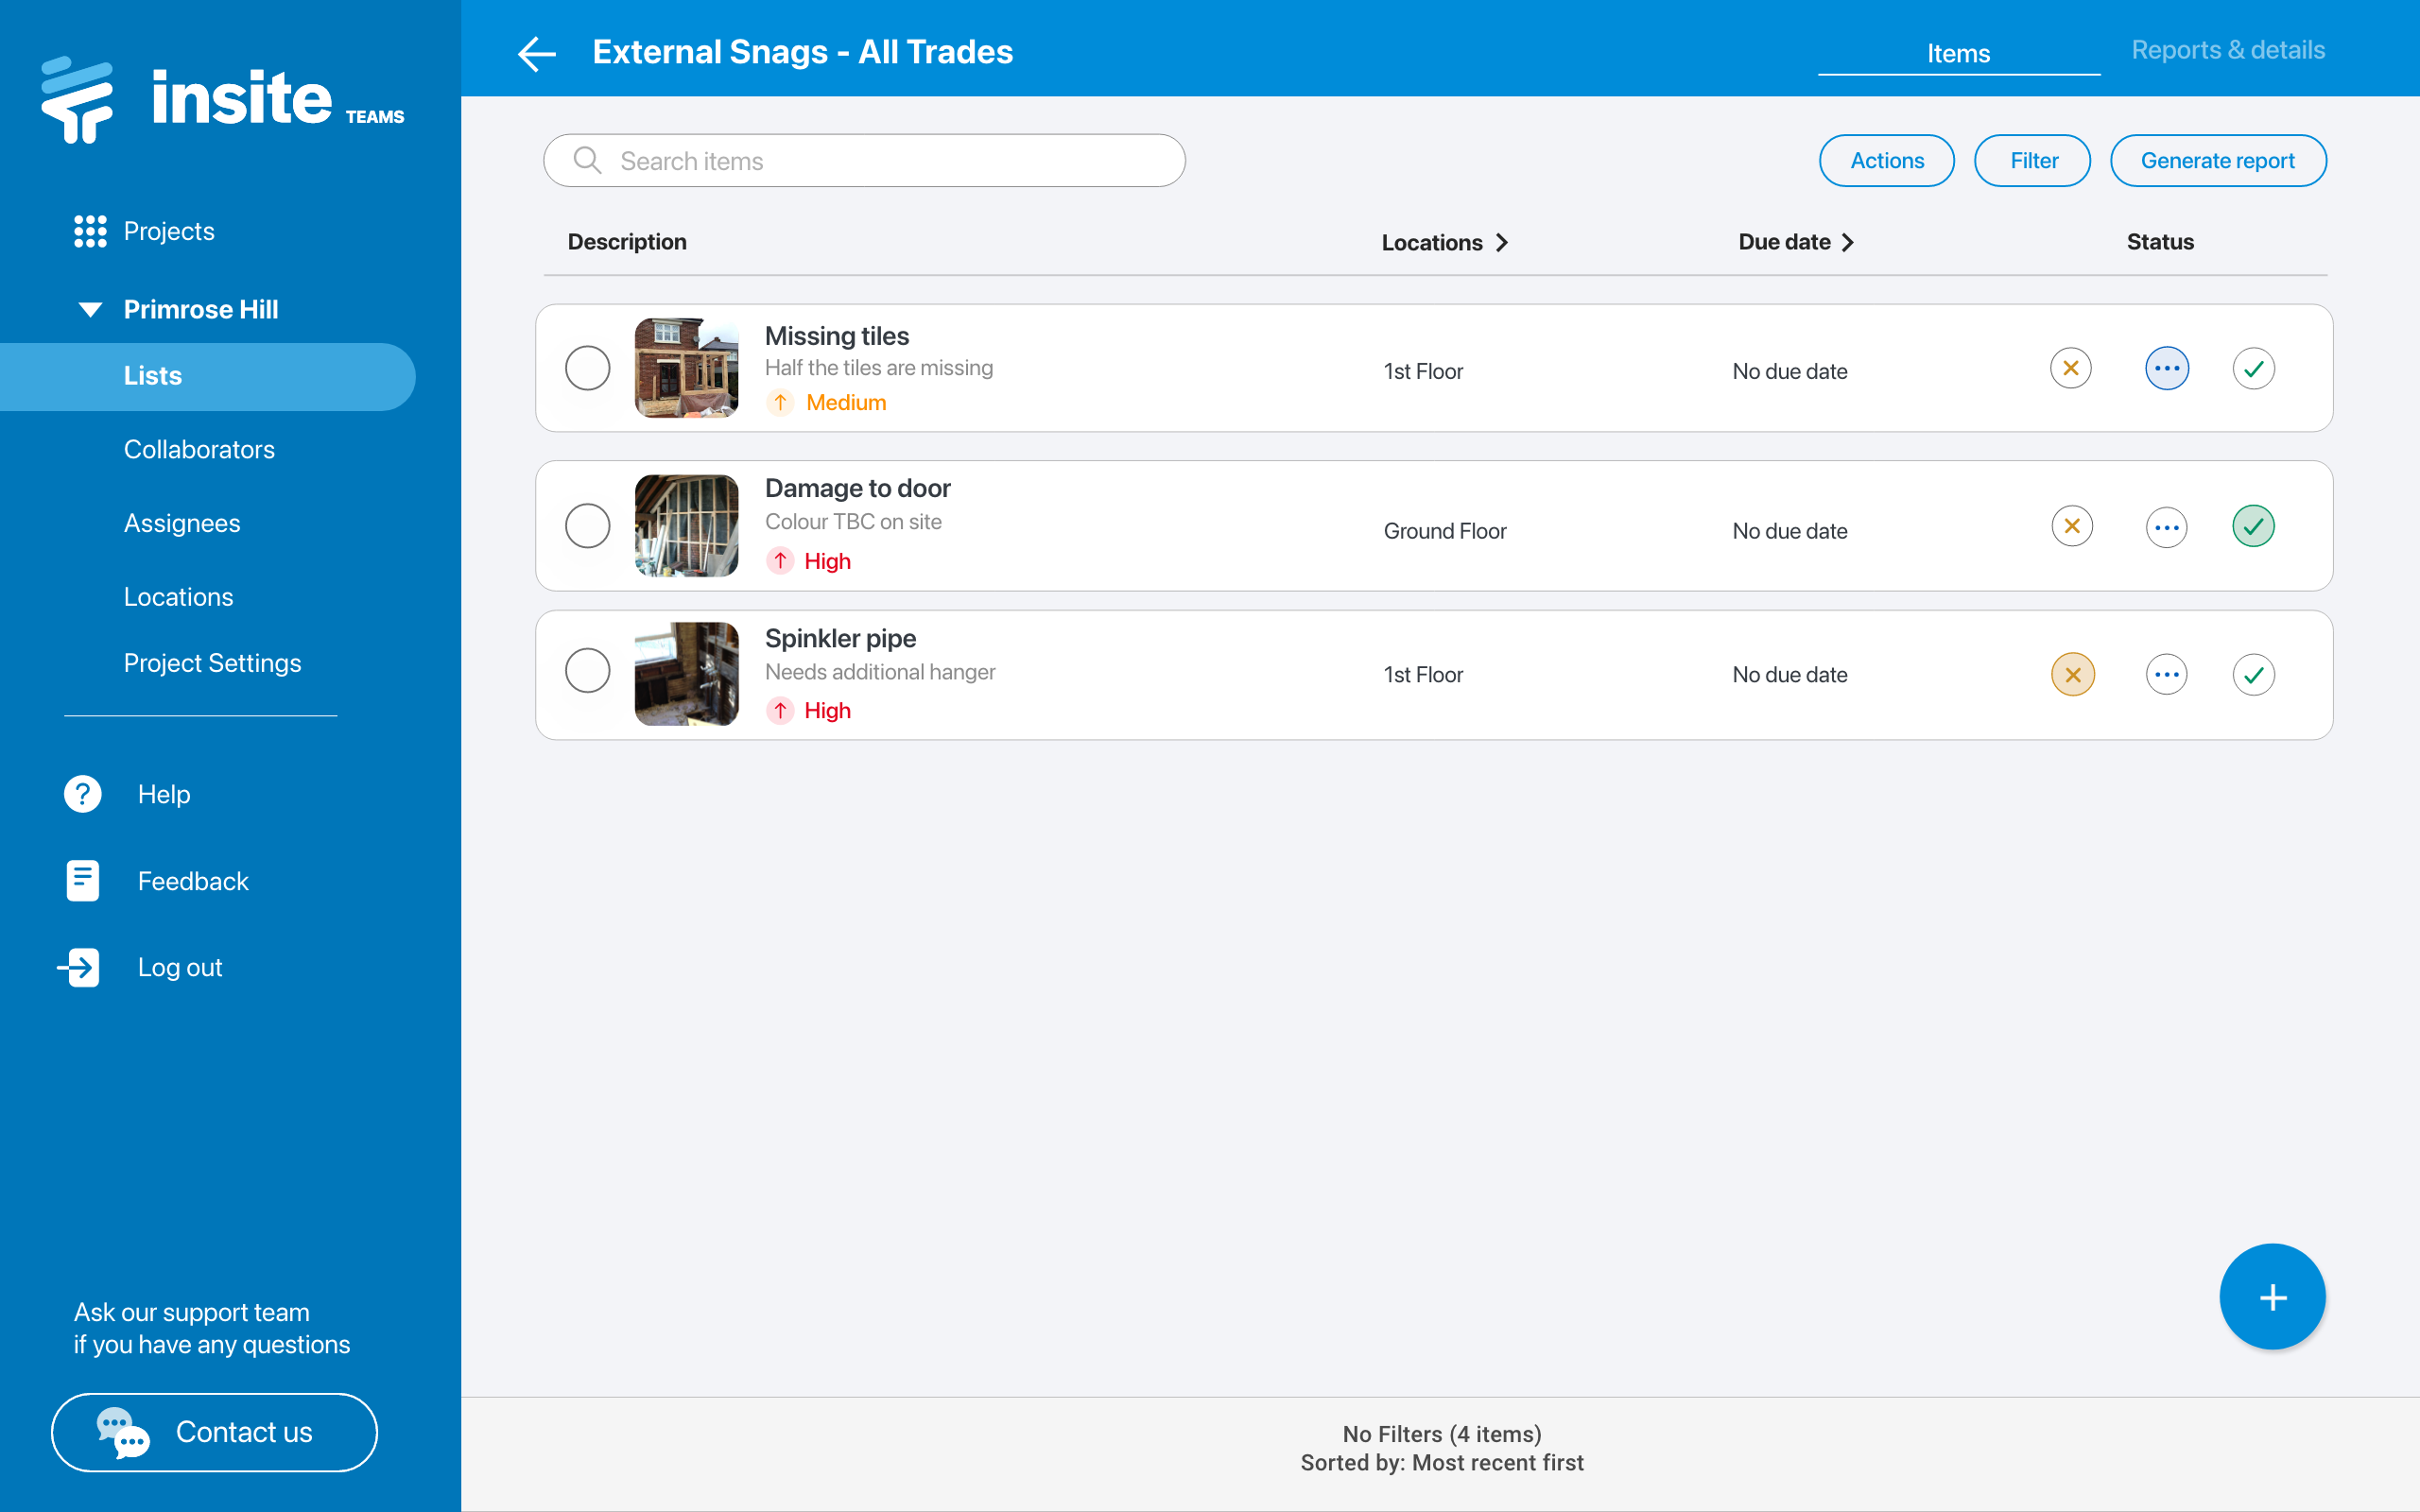Click the blue plus add item button
Viewport: 2420px width, 1512px height.
tap(2272, 1297)
